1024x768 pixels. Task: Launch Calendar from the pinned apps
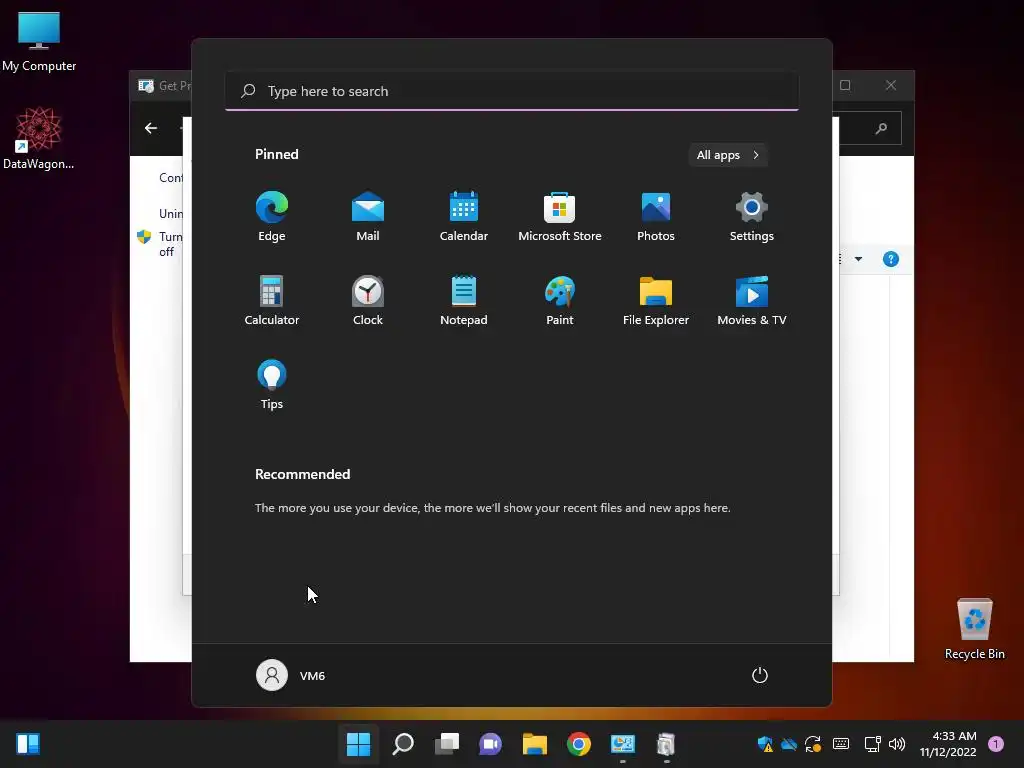464,216
